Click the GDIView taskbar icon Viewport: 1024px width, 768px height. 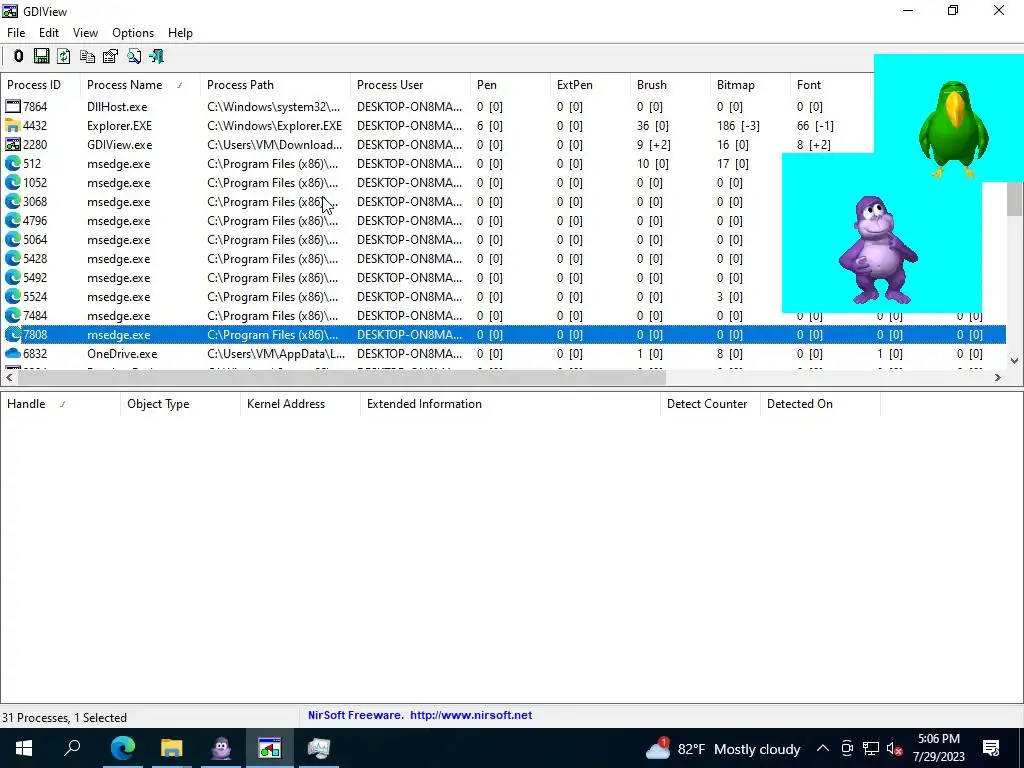point(269,748)
